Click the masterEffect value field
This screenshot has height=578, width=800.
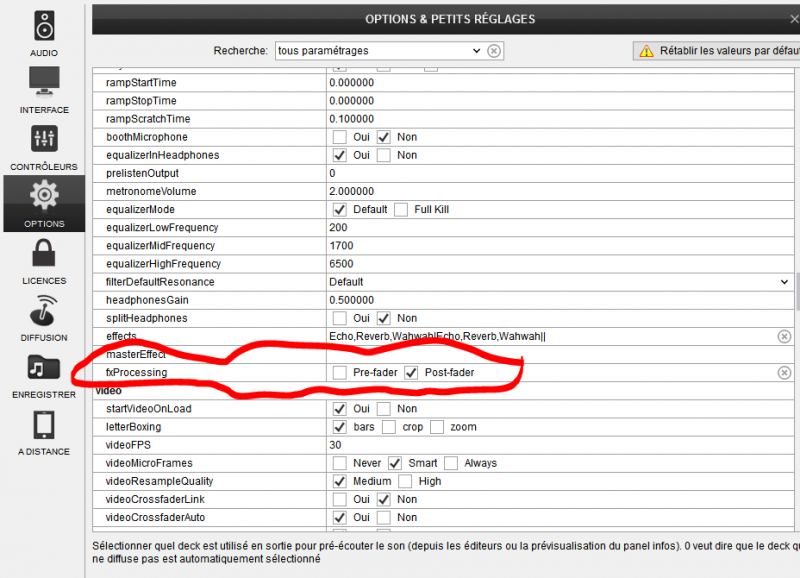[560, 355]
